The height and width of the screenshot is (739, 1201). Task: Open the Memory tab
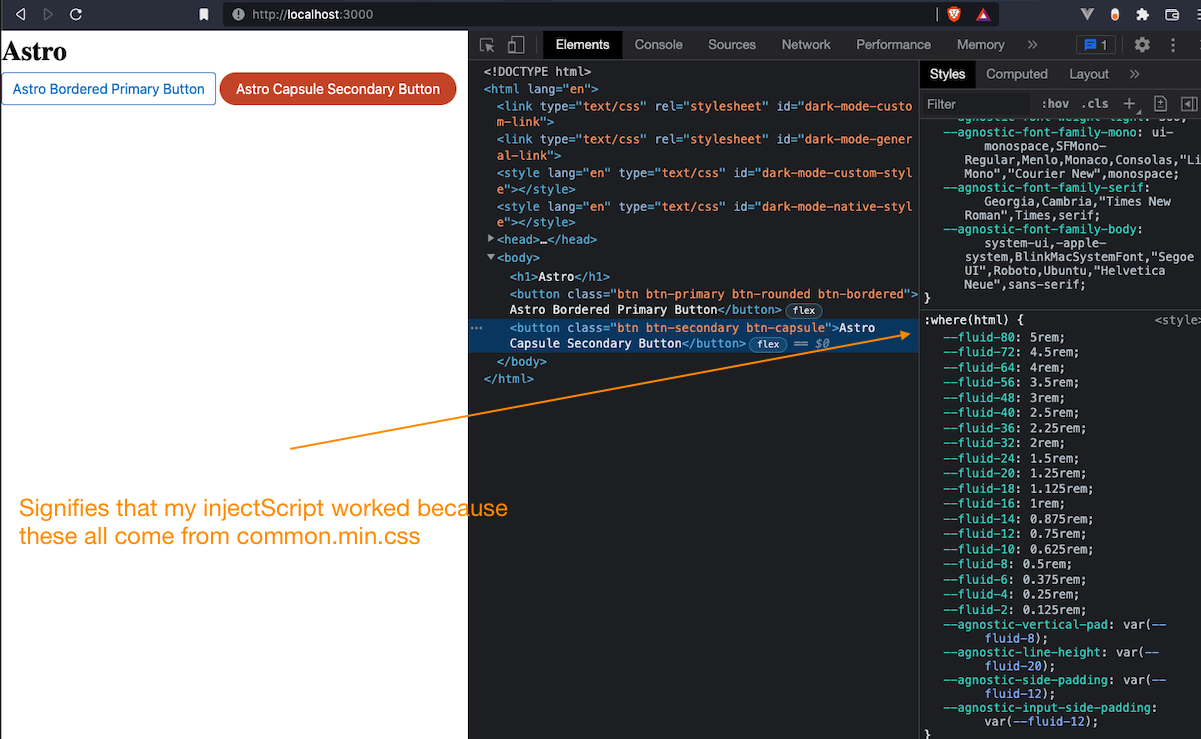click(x=980, y=44)
